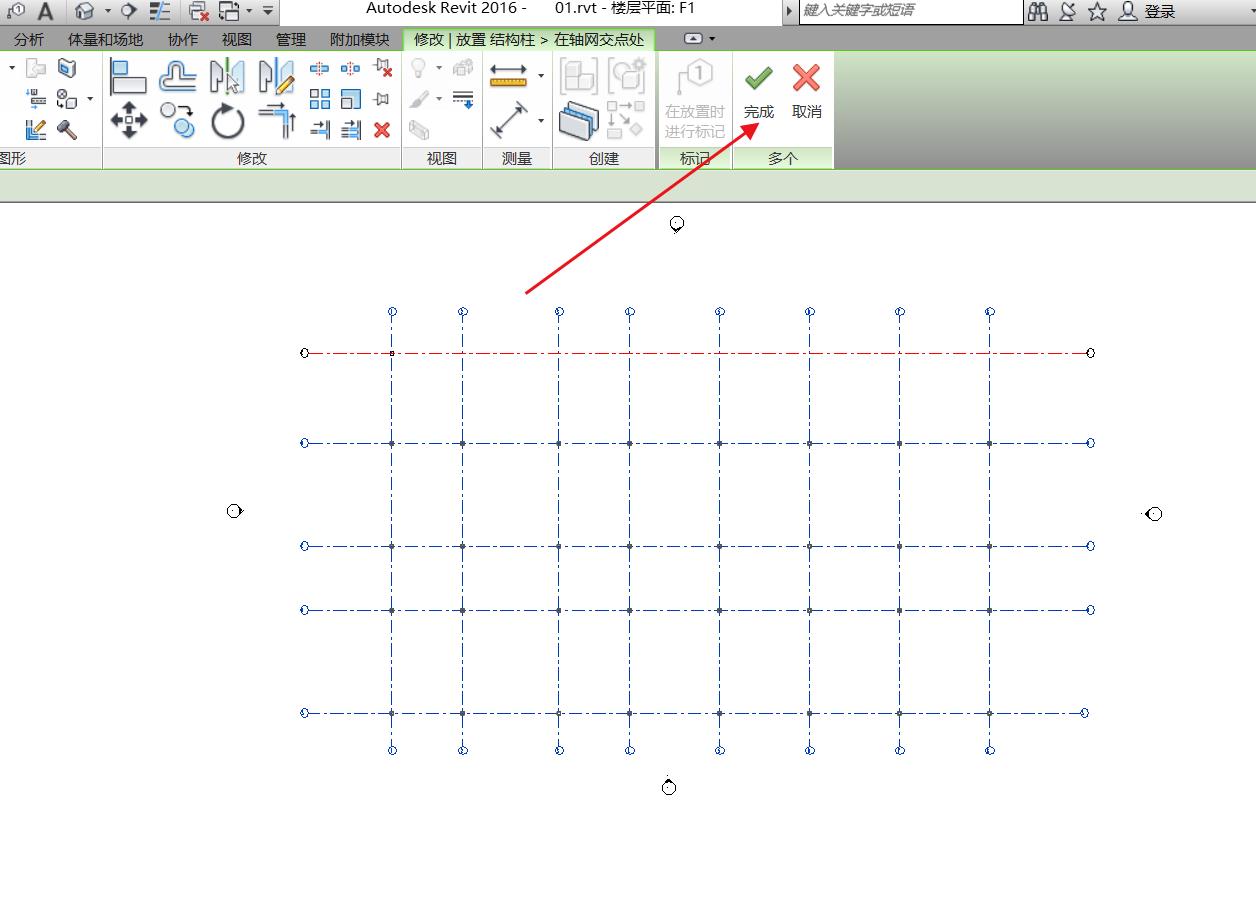Open the 管理 (Manage) ribbon tab
The image size is (1256, 911).
pyautogui.click(x=291, y=40)
